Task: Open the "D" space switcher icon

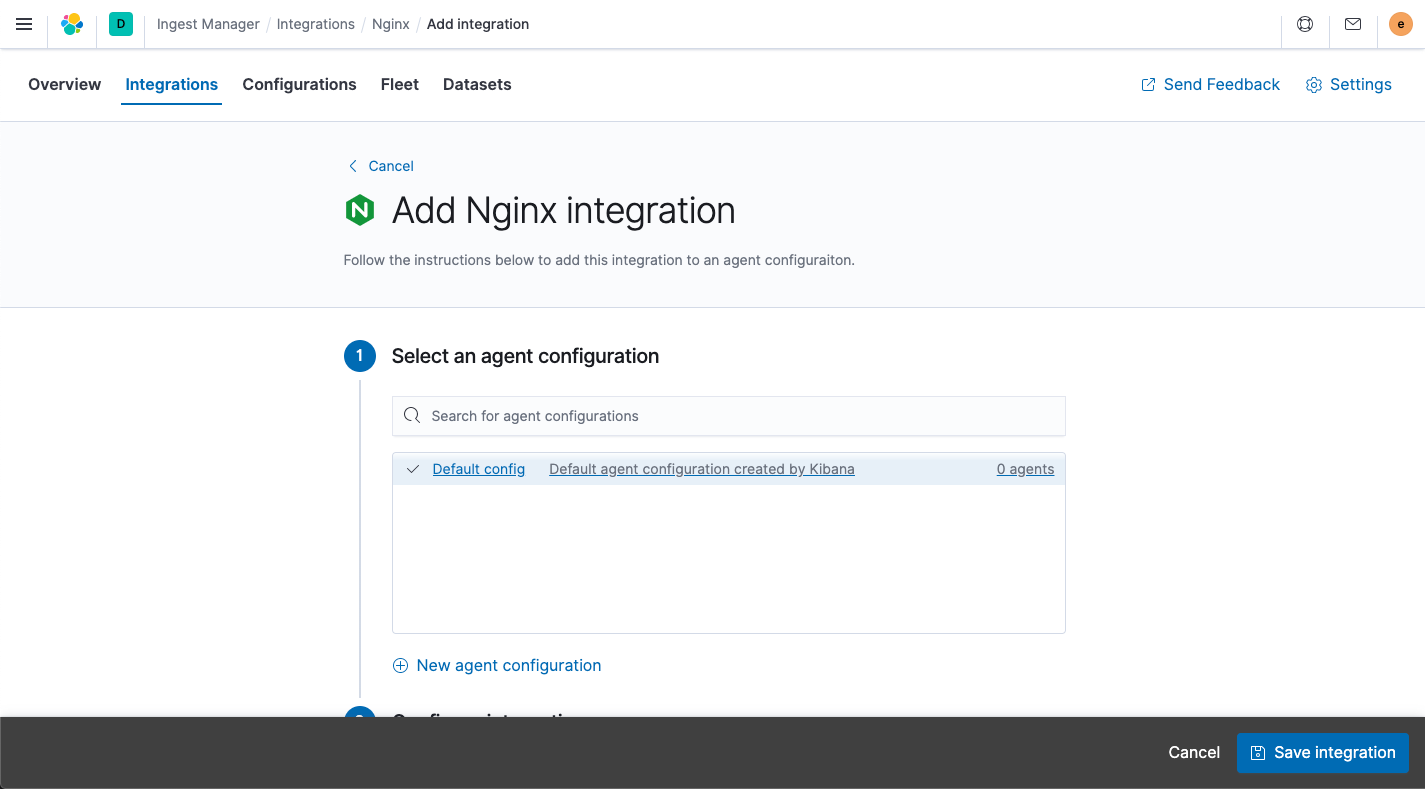Action: tap(120, 24)
